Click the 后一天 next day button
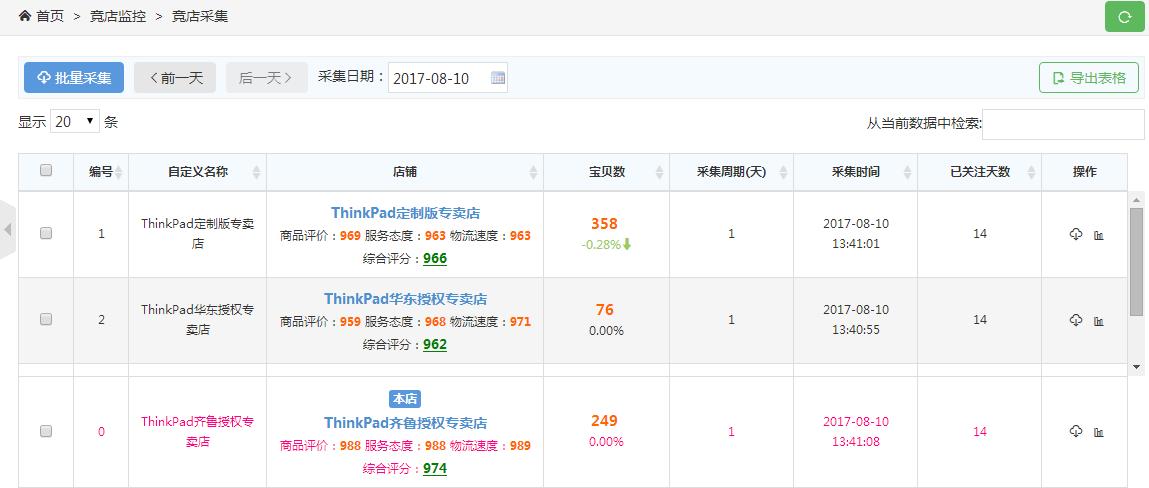1149x488 pixels. coord(267,78)
